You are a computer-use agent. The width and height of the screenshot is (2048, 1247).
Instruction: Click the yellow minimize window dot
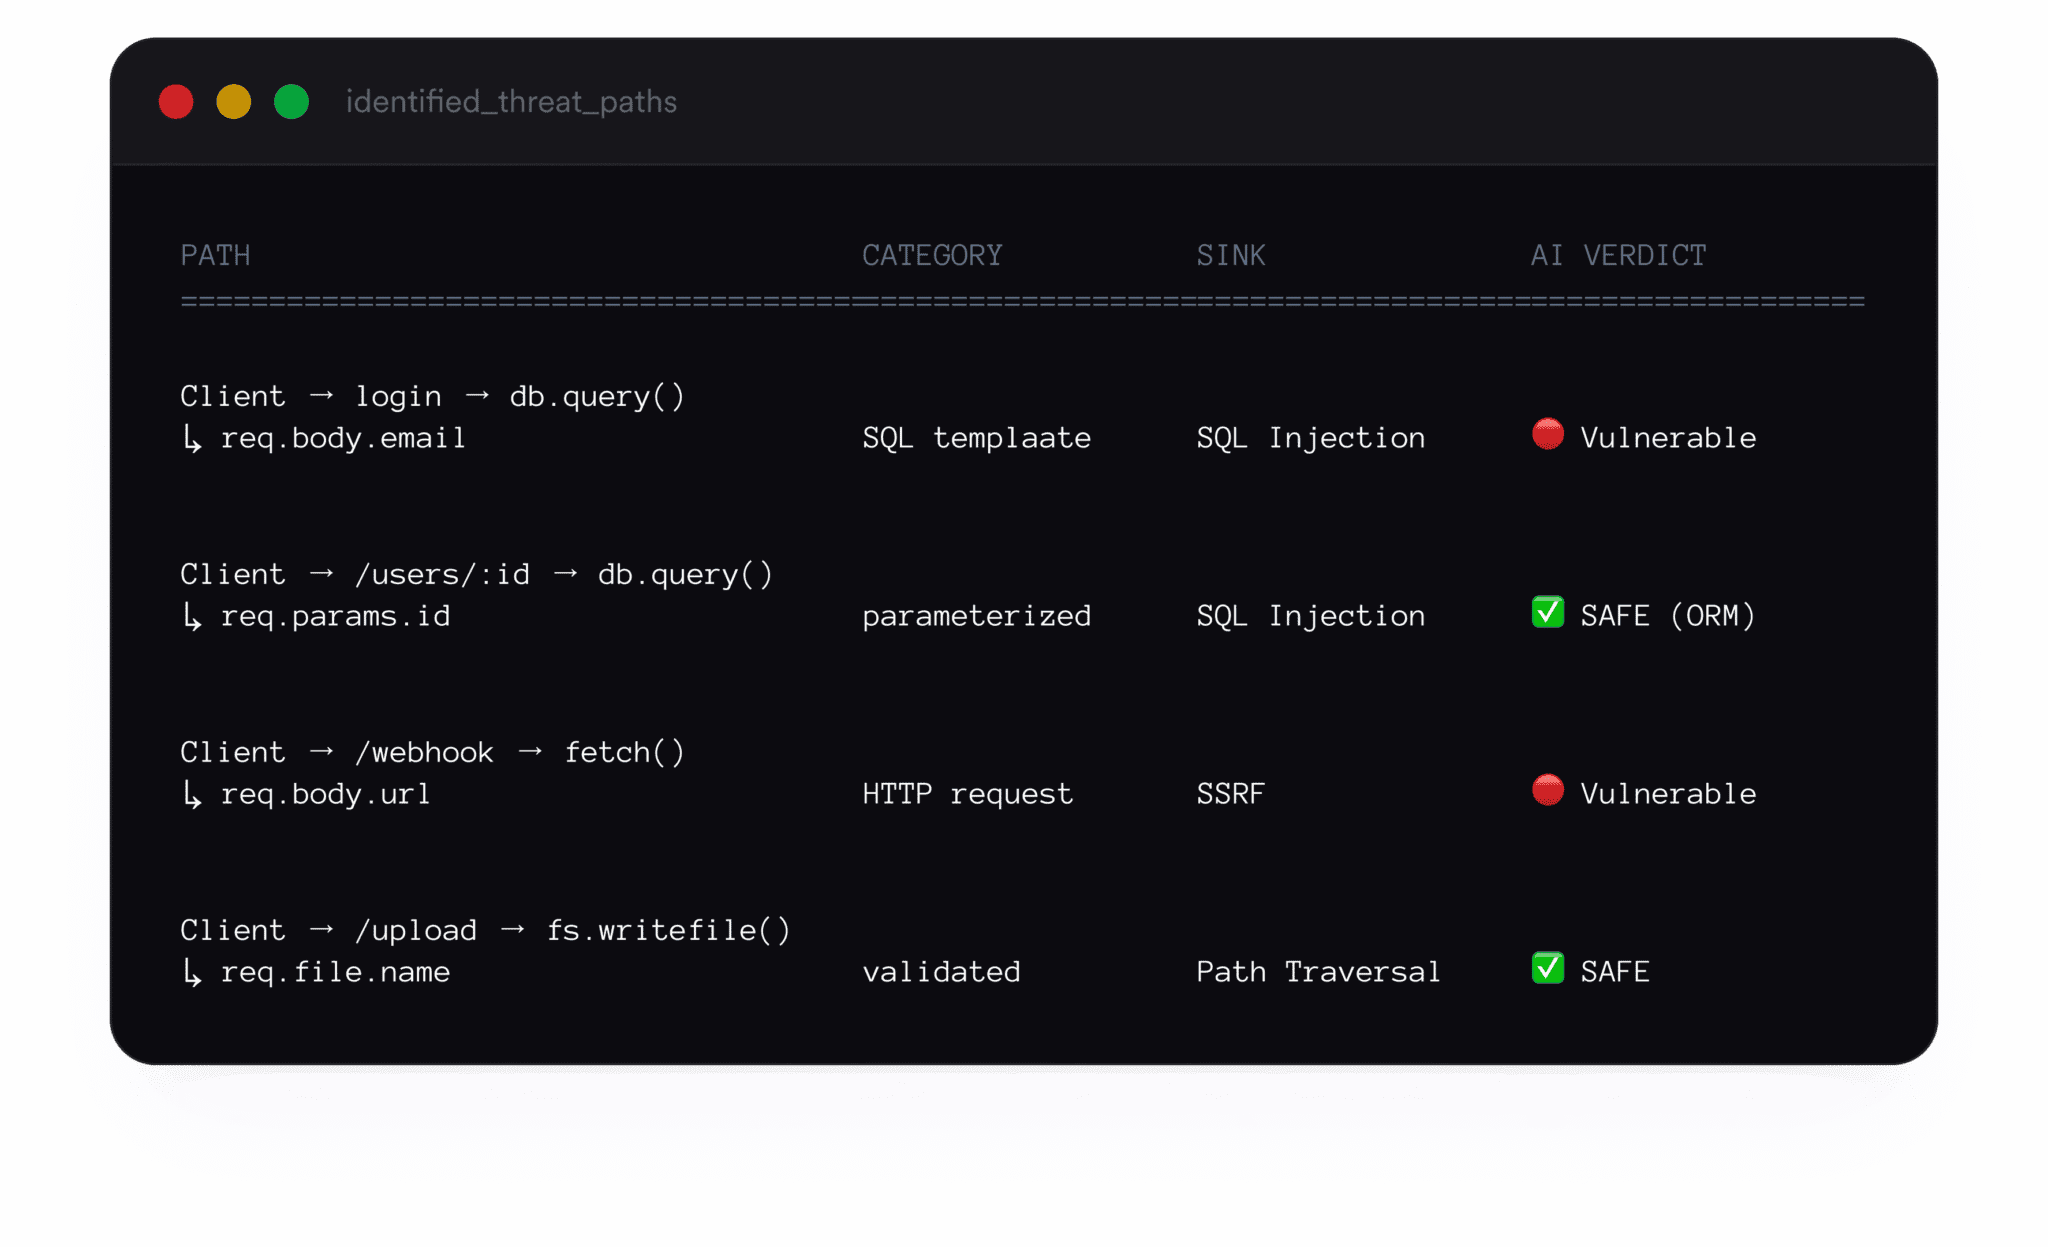tap(234, 102)
